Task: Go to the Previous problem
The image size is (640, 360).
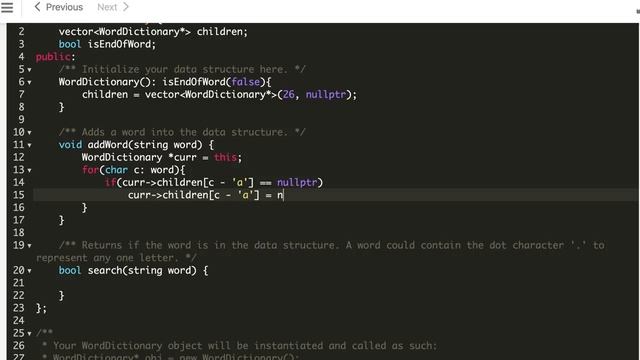Action: click(x=58, y=7)
